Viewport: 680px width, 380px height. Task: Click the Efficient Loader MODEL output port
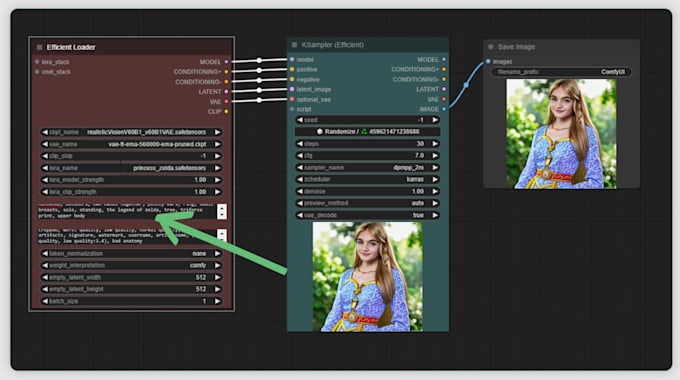[226, 62]
